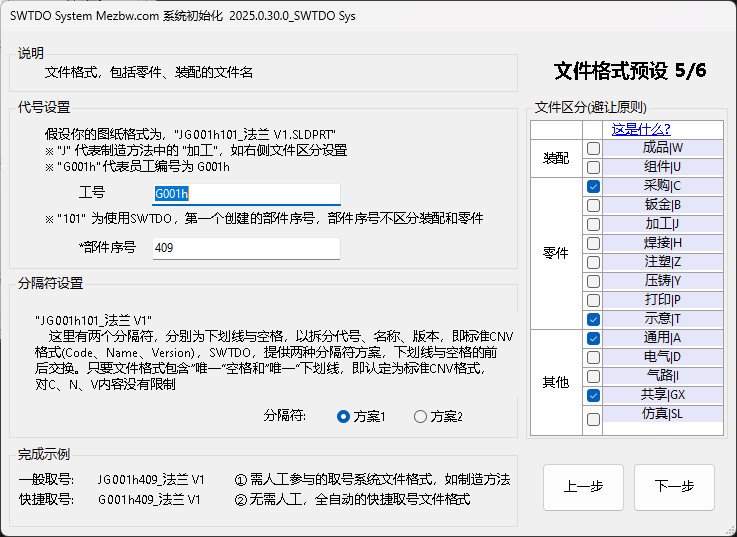Uncheck the 共享|GX checkbox
Screen dimensions: 737x537
(x=594, y=395)
